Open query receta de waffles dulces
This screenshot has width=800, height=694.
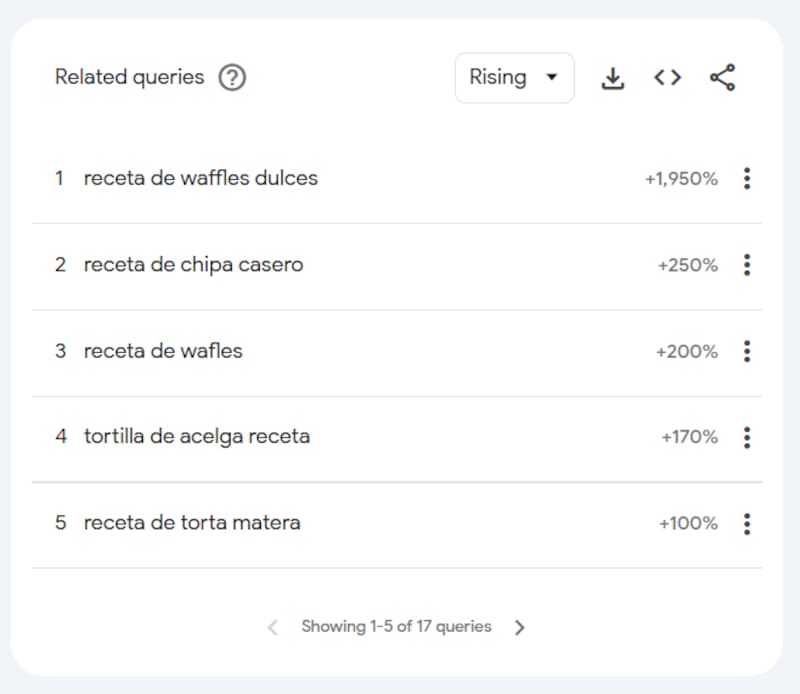[201, 178]
